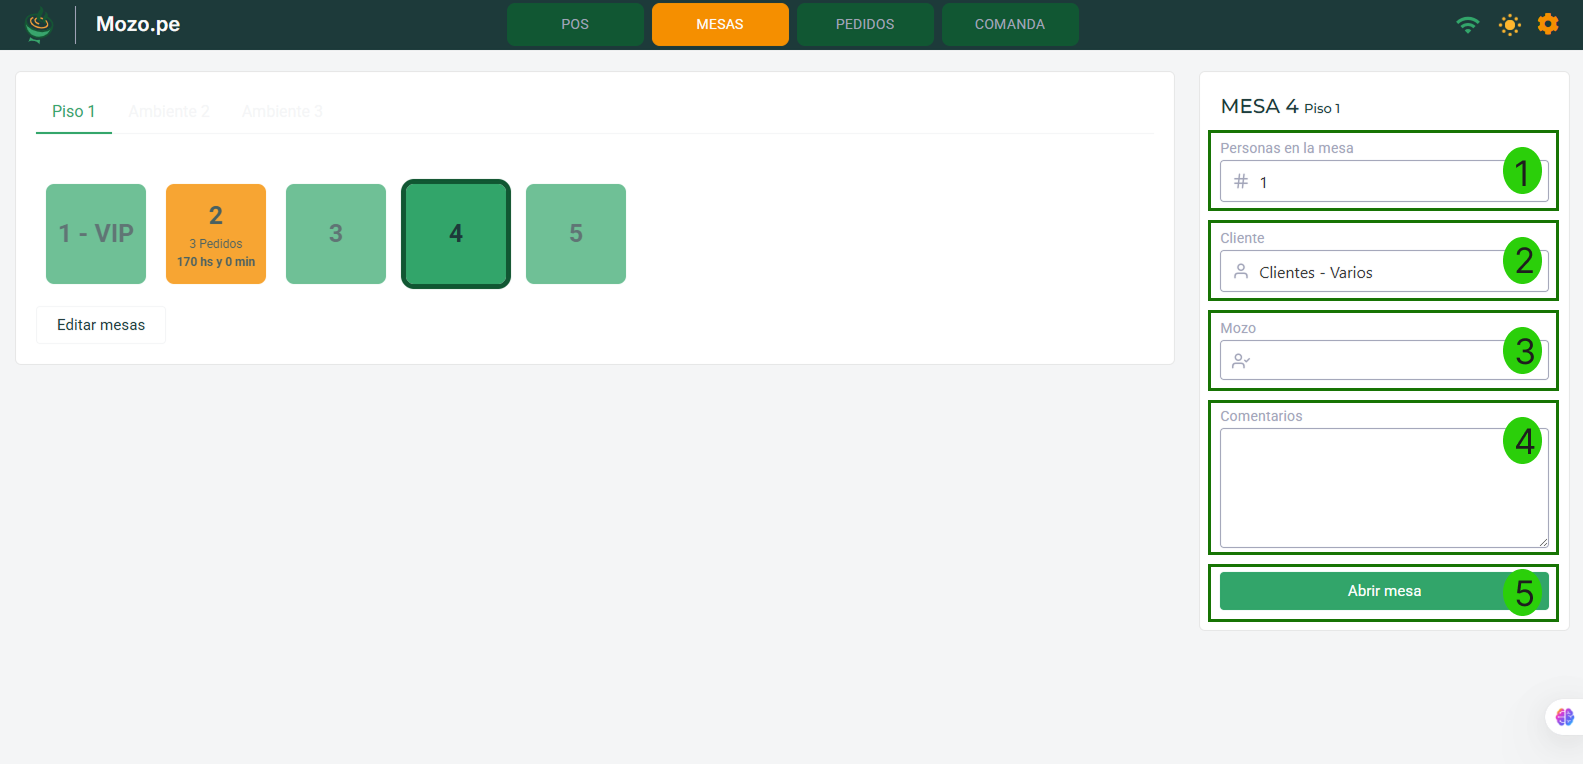Click the brain assistant icon
Screen dimensions: 1583x764
point(1564,717)
